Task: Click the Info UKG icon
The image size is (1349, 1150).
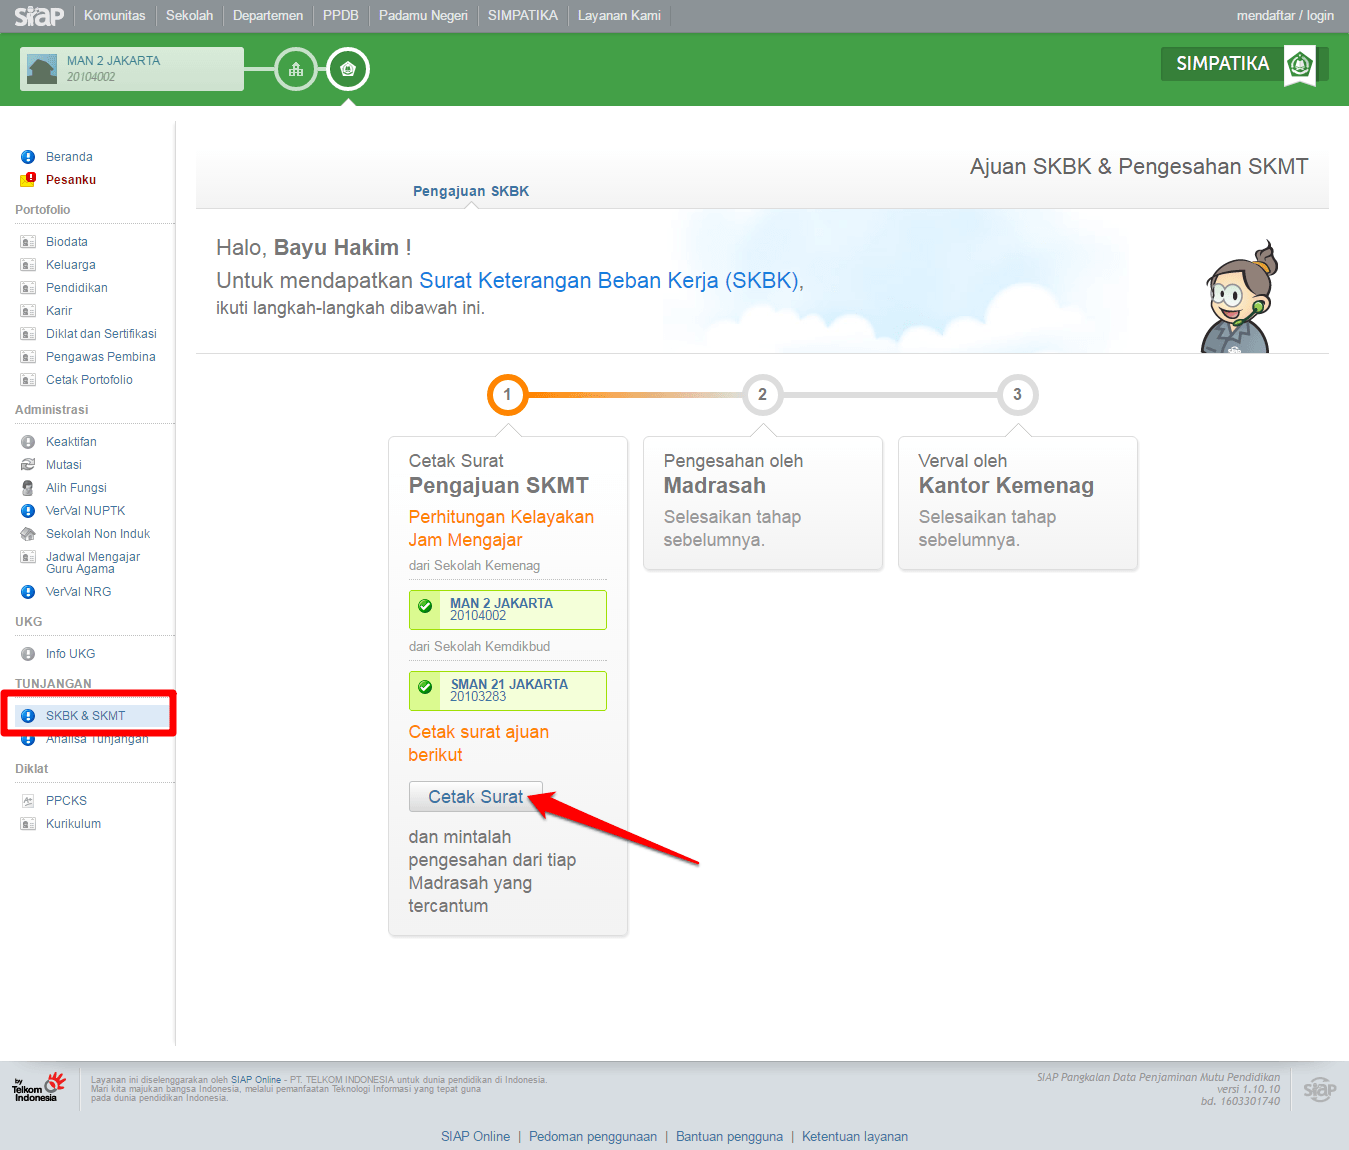Action: pos(28,654)
